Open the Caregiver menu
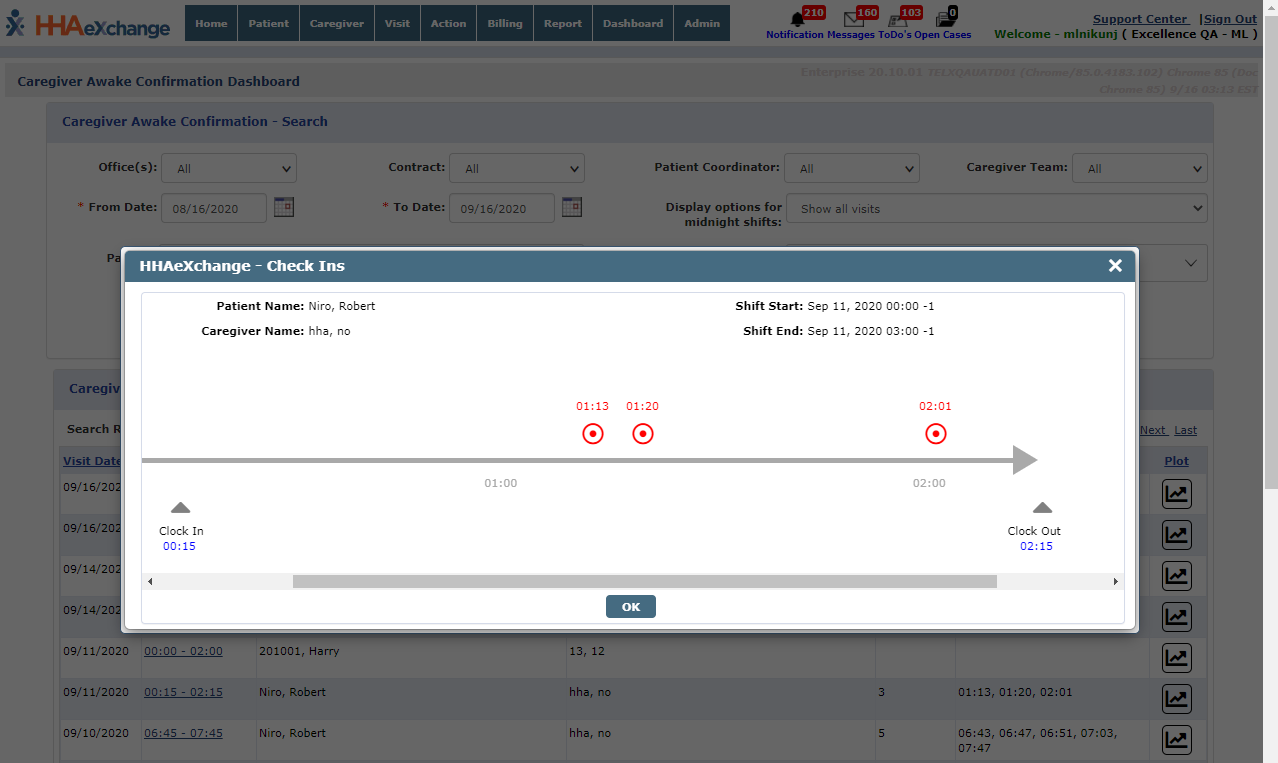Screen dimensions: 1278x763 [337, 23]
